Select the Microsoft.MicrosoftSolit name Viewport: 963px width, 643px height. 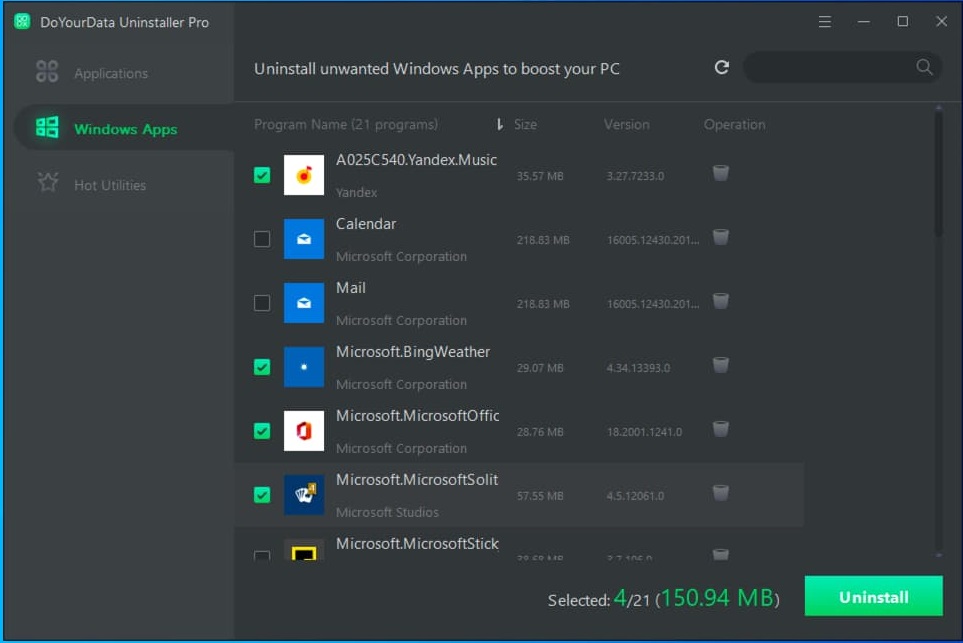417,480
